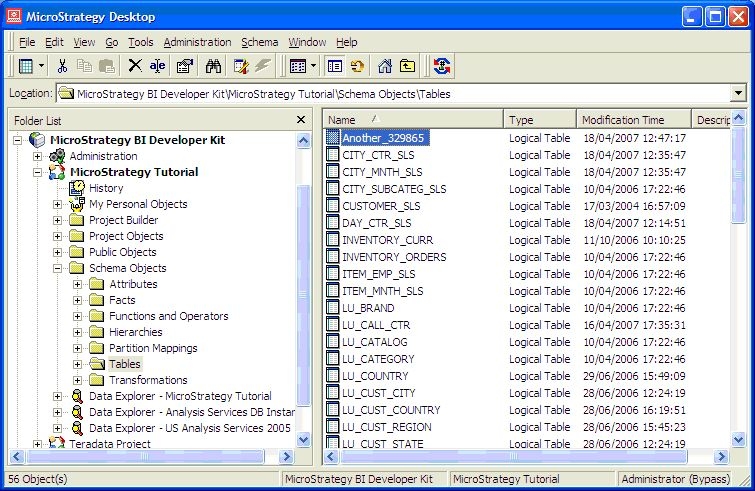Click the Update Schema toolbar icon
Image resolution: width=755 pixels, height=491 pixels.
click(442, 66)
